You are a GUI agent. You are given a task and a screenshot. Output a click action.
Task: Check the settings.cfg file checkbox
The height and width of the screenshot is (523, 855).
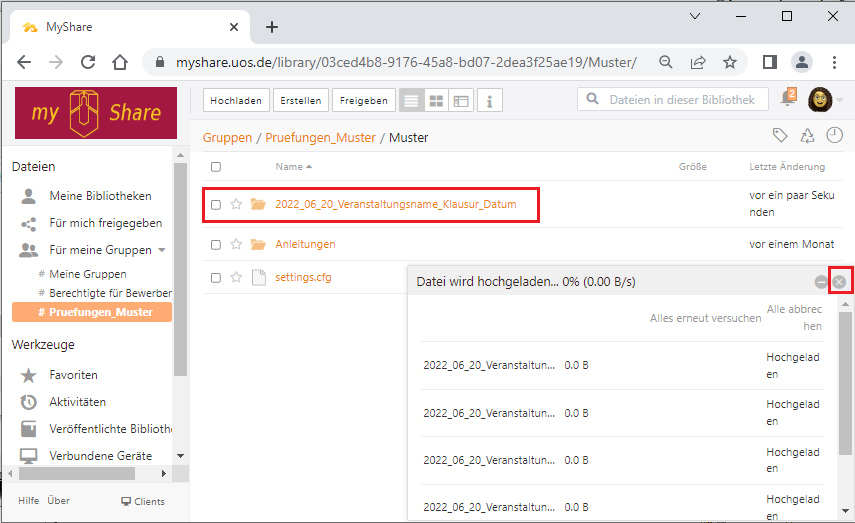click(x=216, y=277)
